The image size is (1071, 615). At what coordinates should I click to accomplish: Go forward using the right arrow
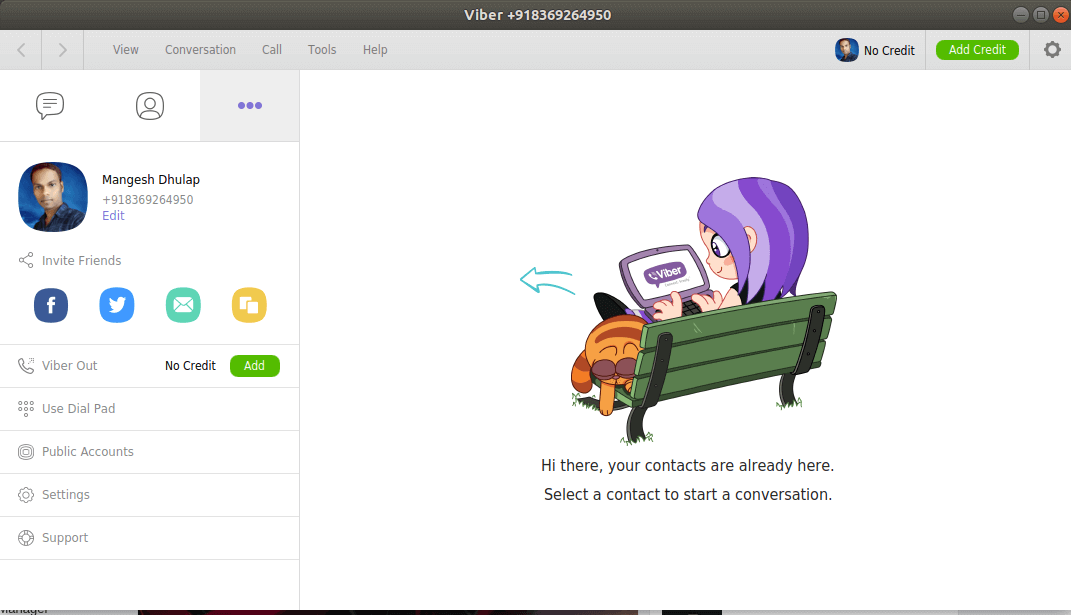tap(62, 50)
